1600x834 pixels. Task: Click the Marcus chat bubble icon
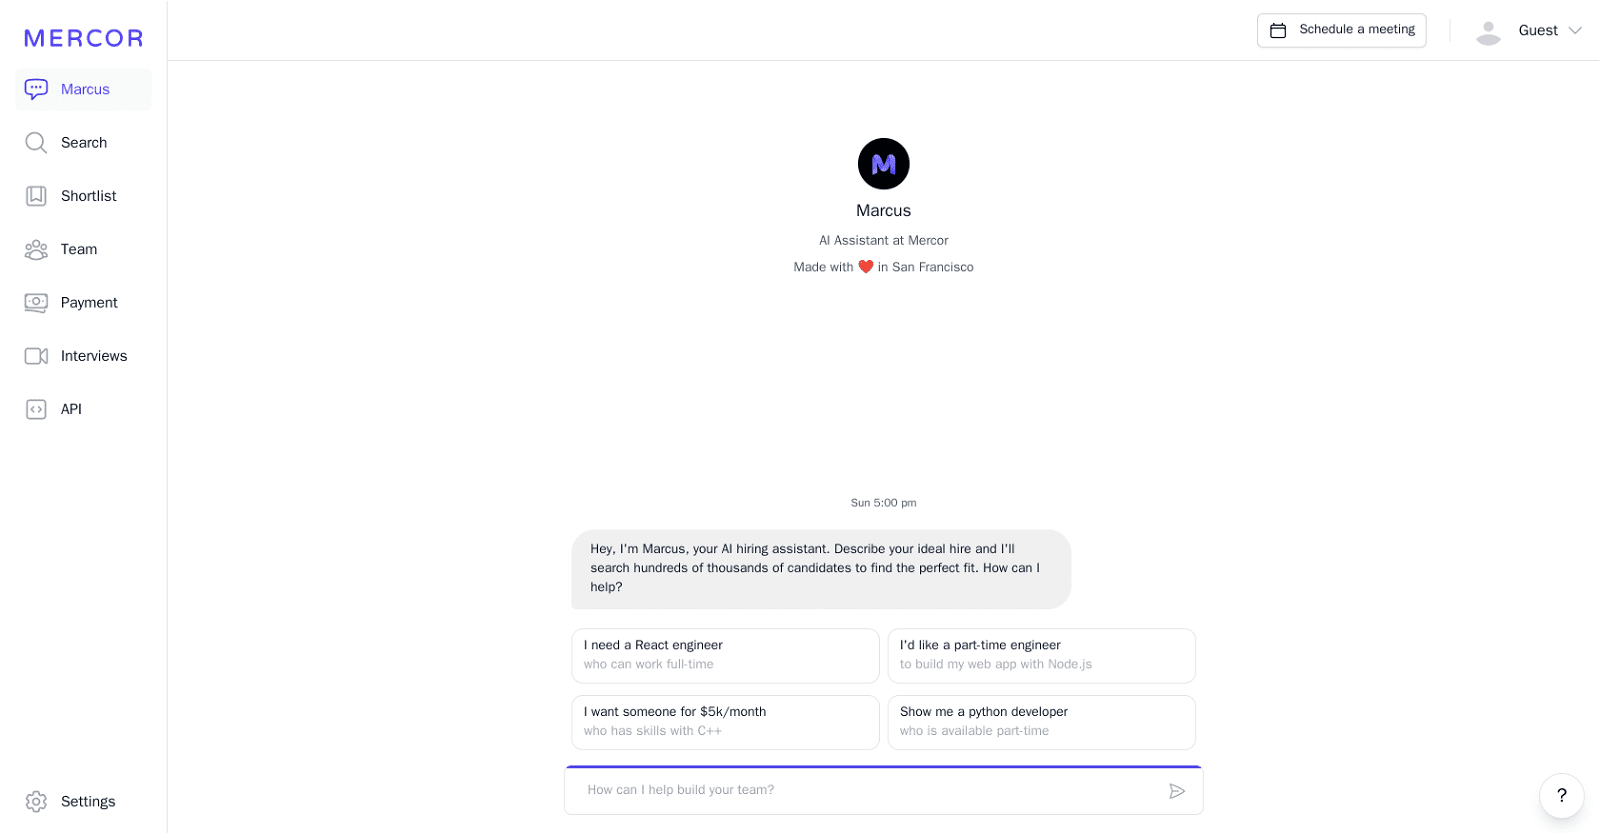tap(36, 89)
